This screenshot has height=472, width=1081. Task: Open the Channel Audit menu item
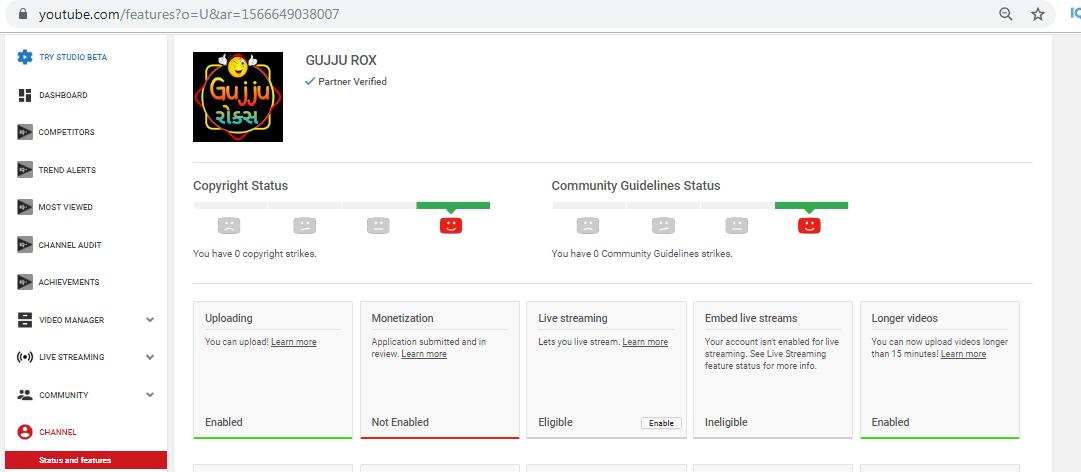[x=70, y=245]
